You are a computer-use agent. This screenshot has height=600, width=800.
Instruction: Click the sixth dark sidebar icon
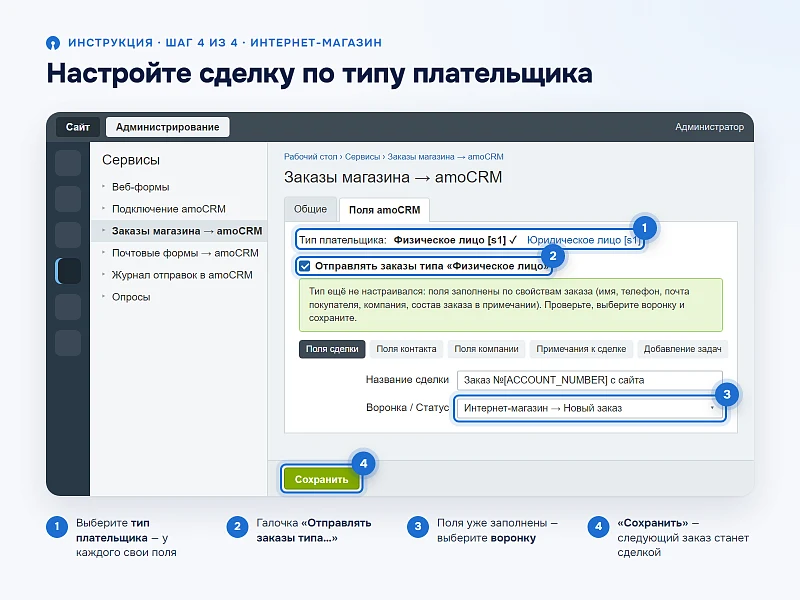click(68, 343)
